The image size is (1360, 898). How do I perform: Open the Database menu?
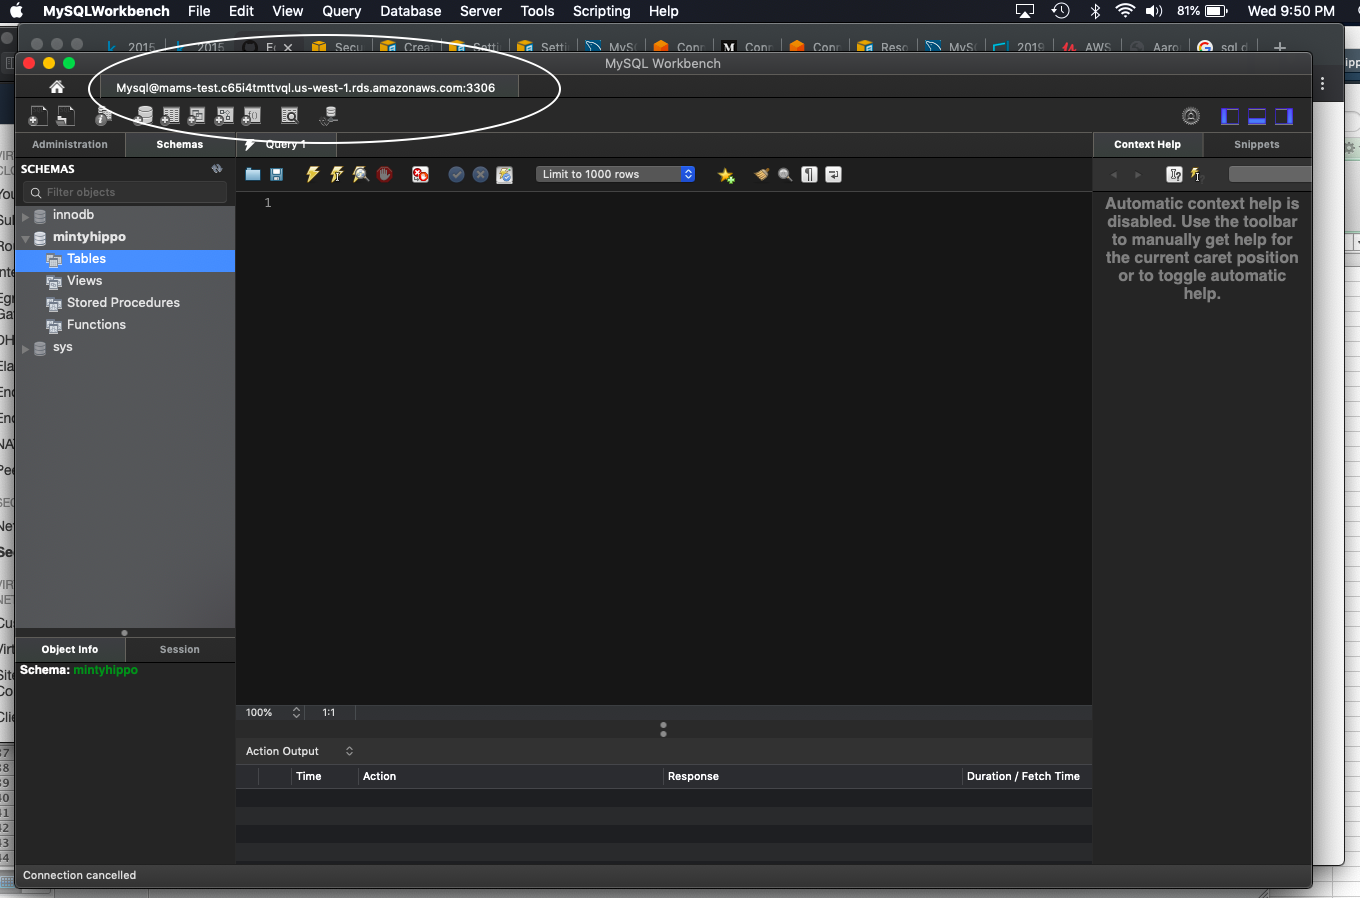click(x=410, y=11)
